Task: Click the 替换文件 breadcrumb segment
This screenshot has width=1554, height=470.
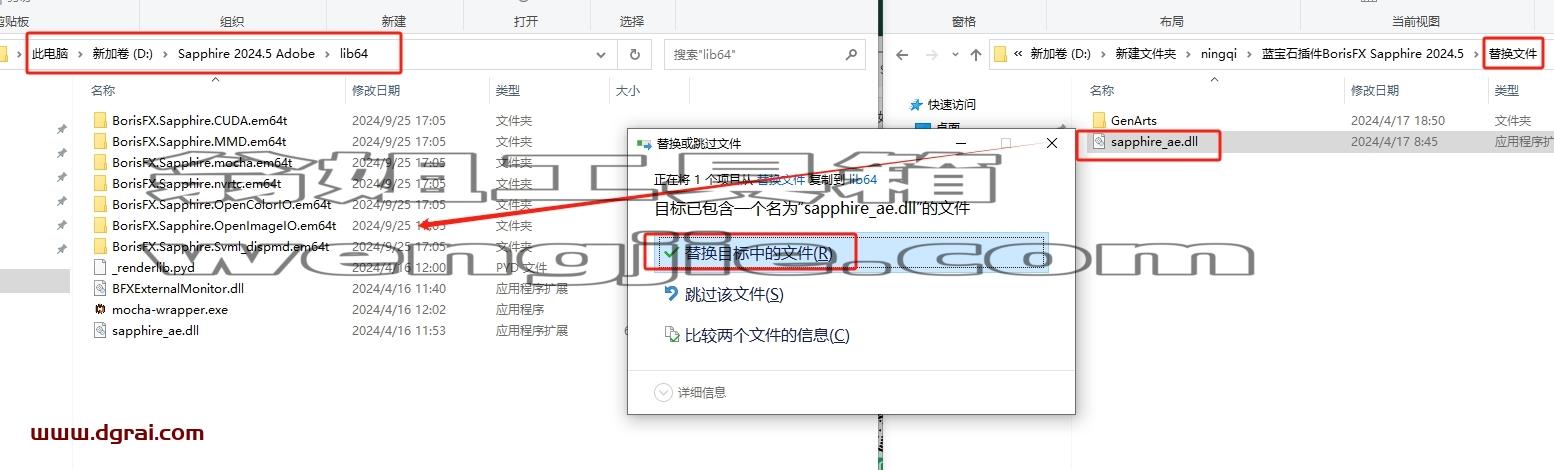Action: point(1512,54)
